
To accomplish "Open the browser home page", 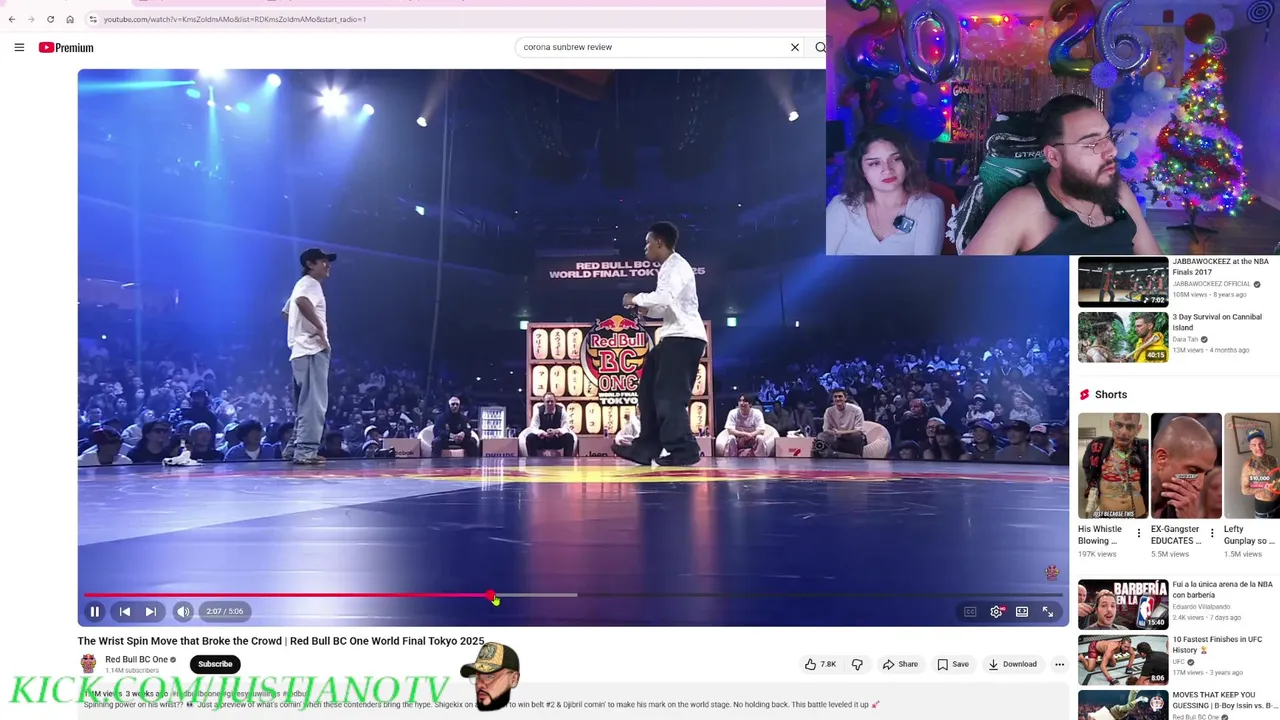I will 70,19.
